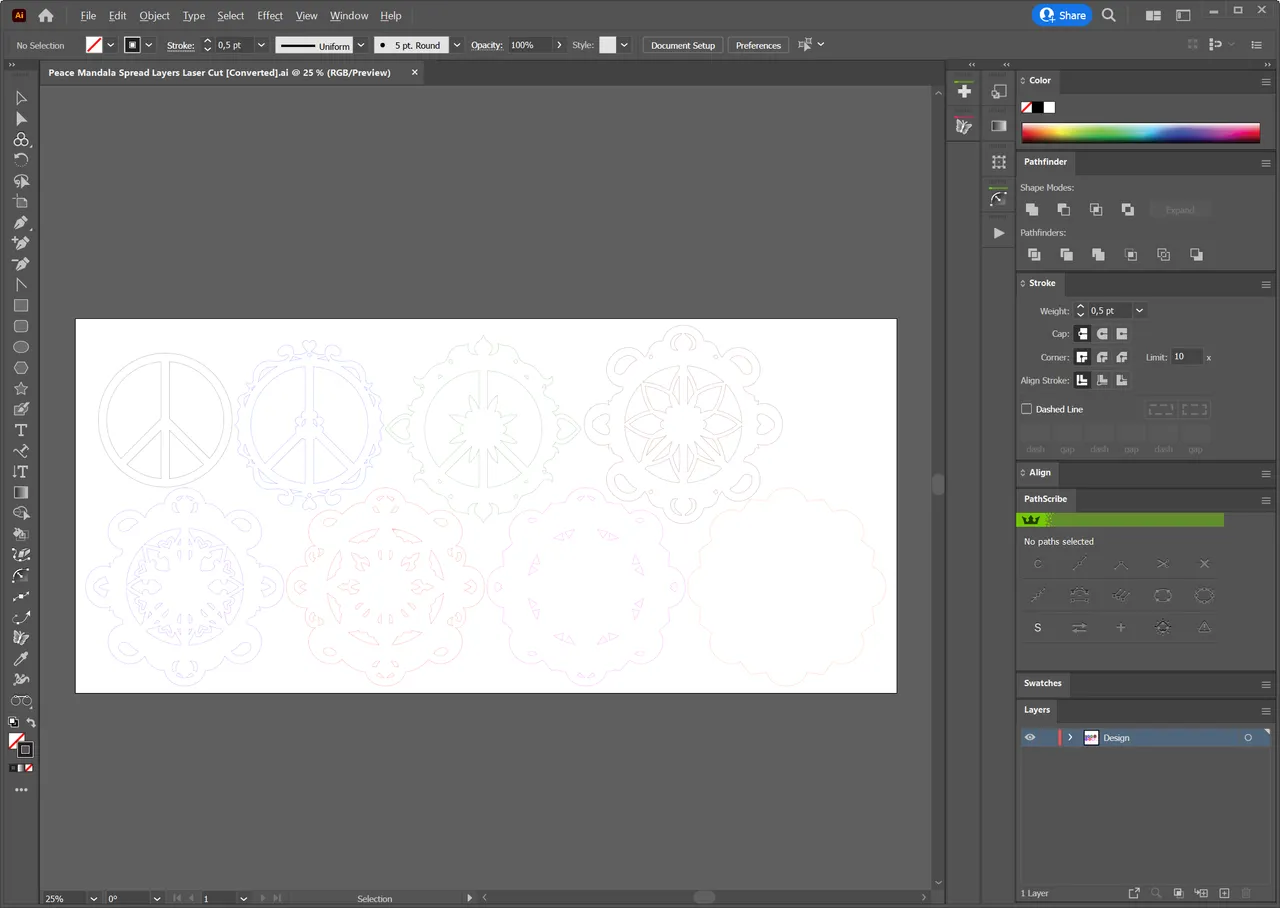This screenshot has height=908, width=1280.
Task: Click the Divide pathfinder icon
Action: (1034, 255)
